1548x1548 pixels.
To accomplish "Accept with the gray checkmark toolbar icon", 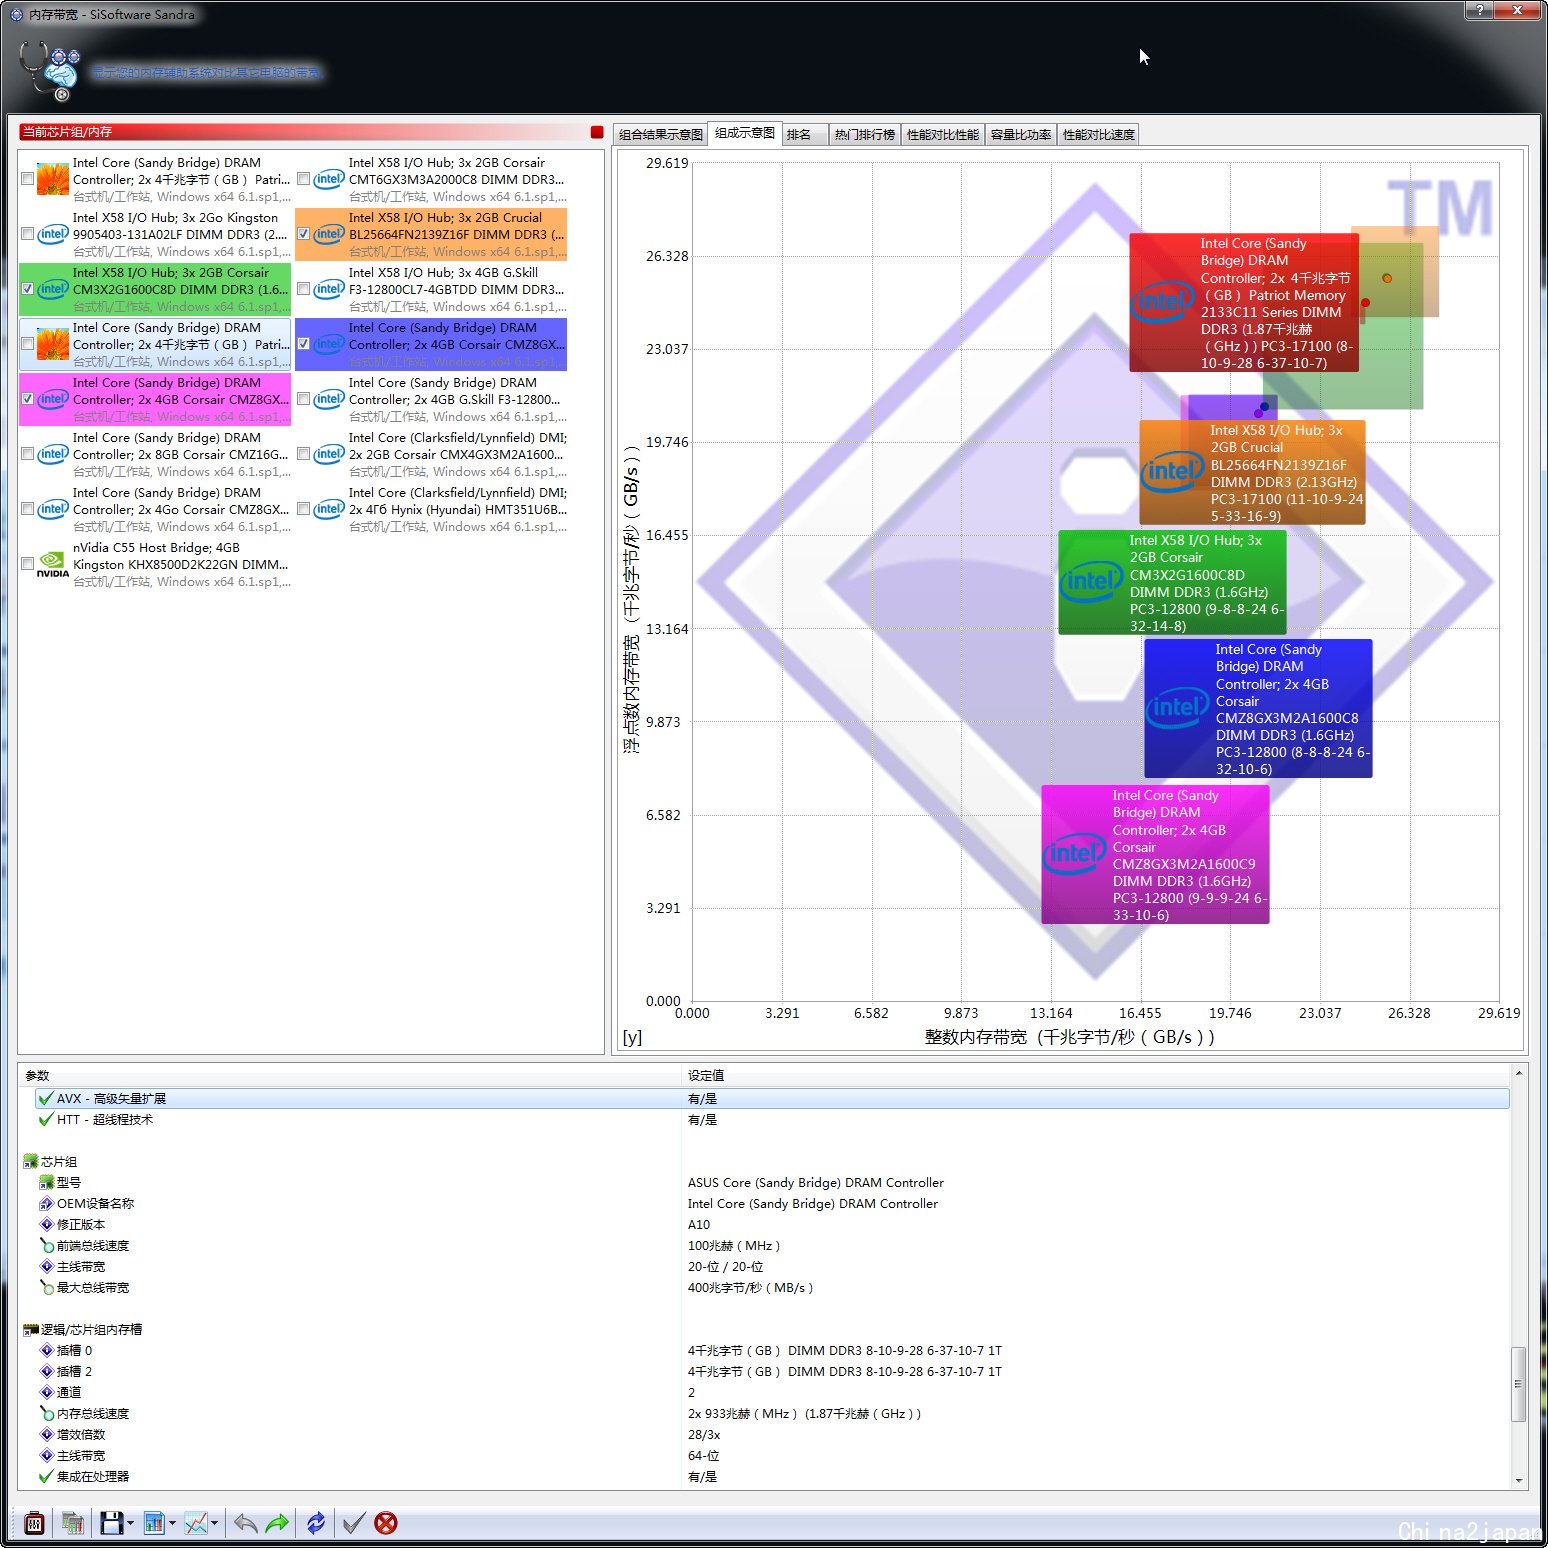I will (x=353, y=1523).
